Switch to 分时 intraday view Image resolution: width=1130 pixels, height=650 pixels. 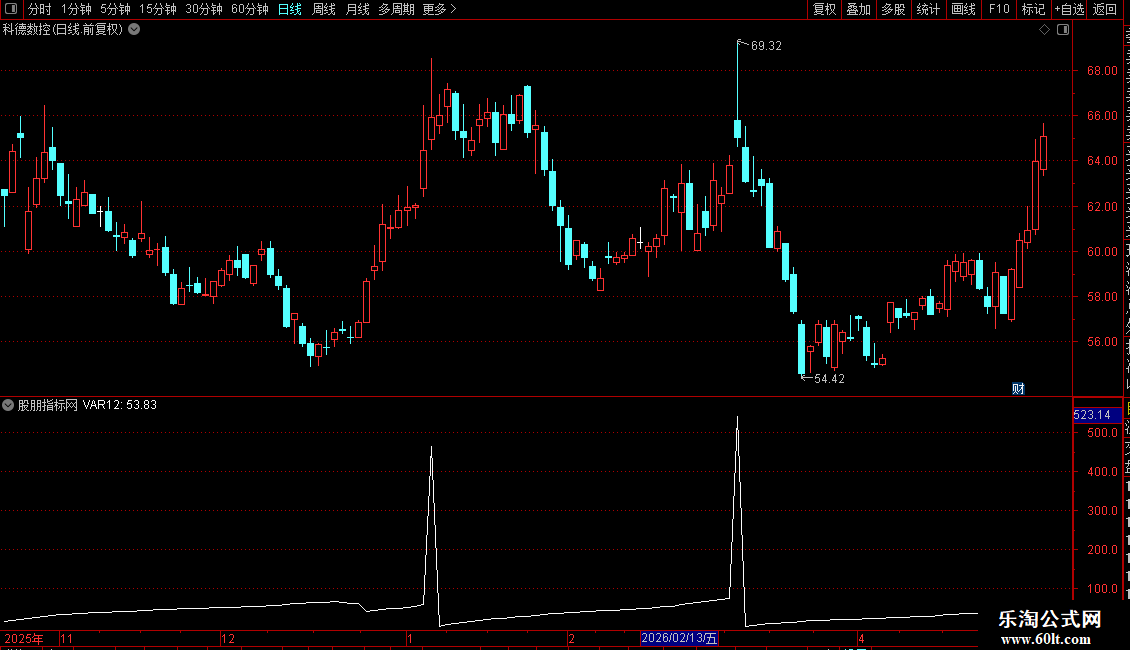[40, 9]
